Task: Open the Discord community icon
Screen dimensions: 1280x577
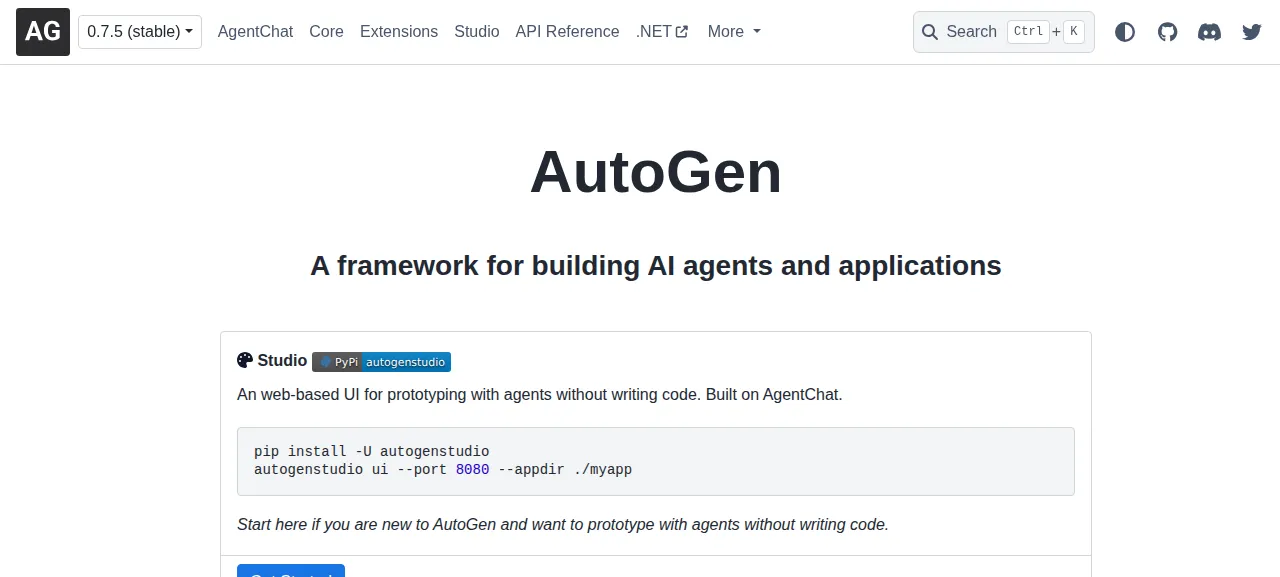Action: pyautogui.click(x=1210, y=32)
